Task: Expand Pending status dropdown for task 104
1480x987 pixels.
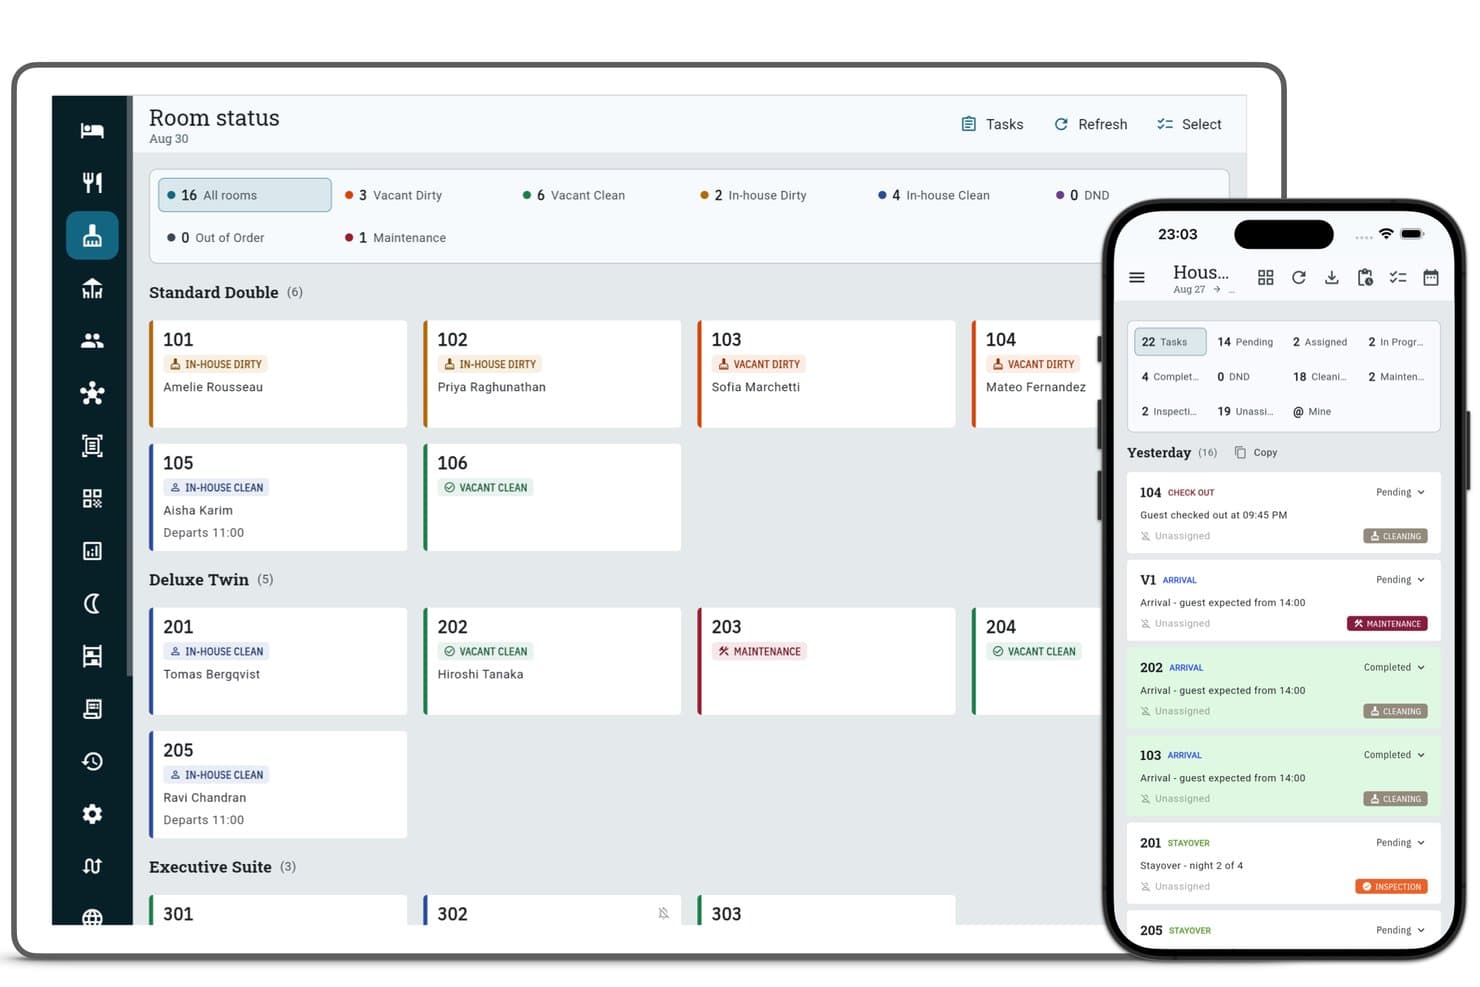Action: [1400, 492]
